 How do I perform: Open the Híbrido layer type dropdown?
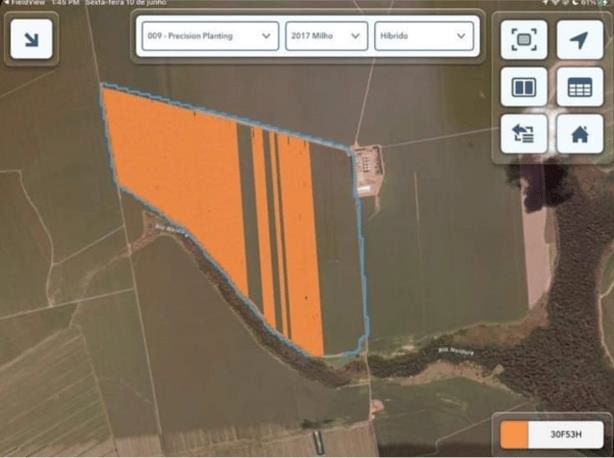point(422,37)
